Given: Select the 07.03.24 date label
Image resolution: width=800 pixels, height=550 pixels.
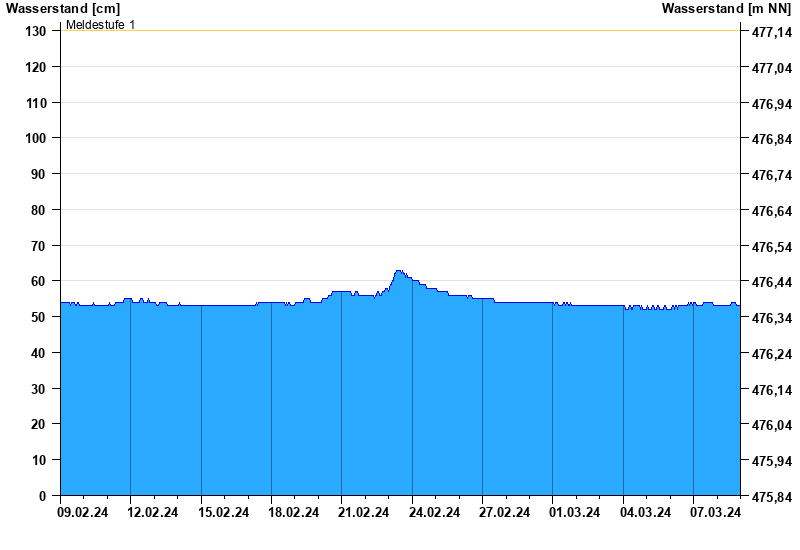Looking at the screenshot, I should (x=717, y=513).
